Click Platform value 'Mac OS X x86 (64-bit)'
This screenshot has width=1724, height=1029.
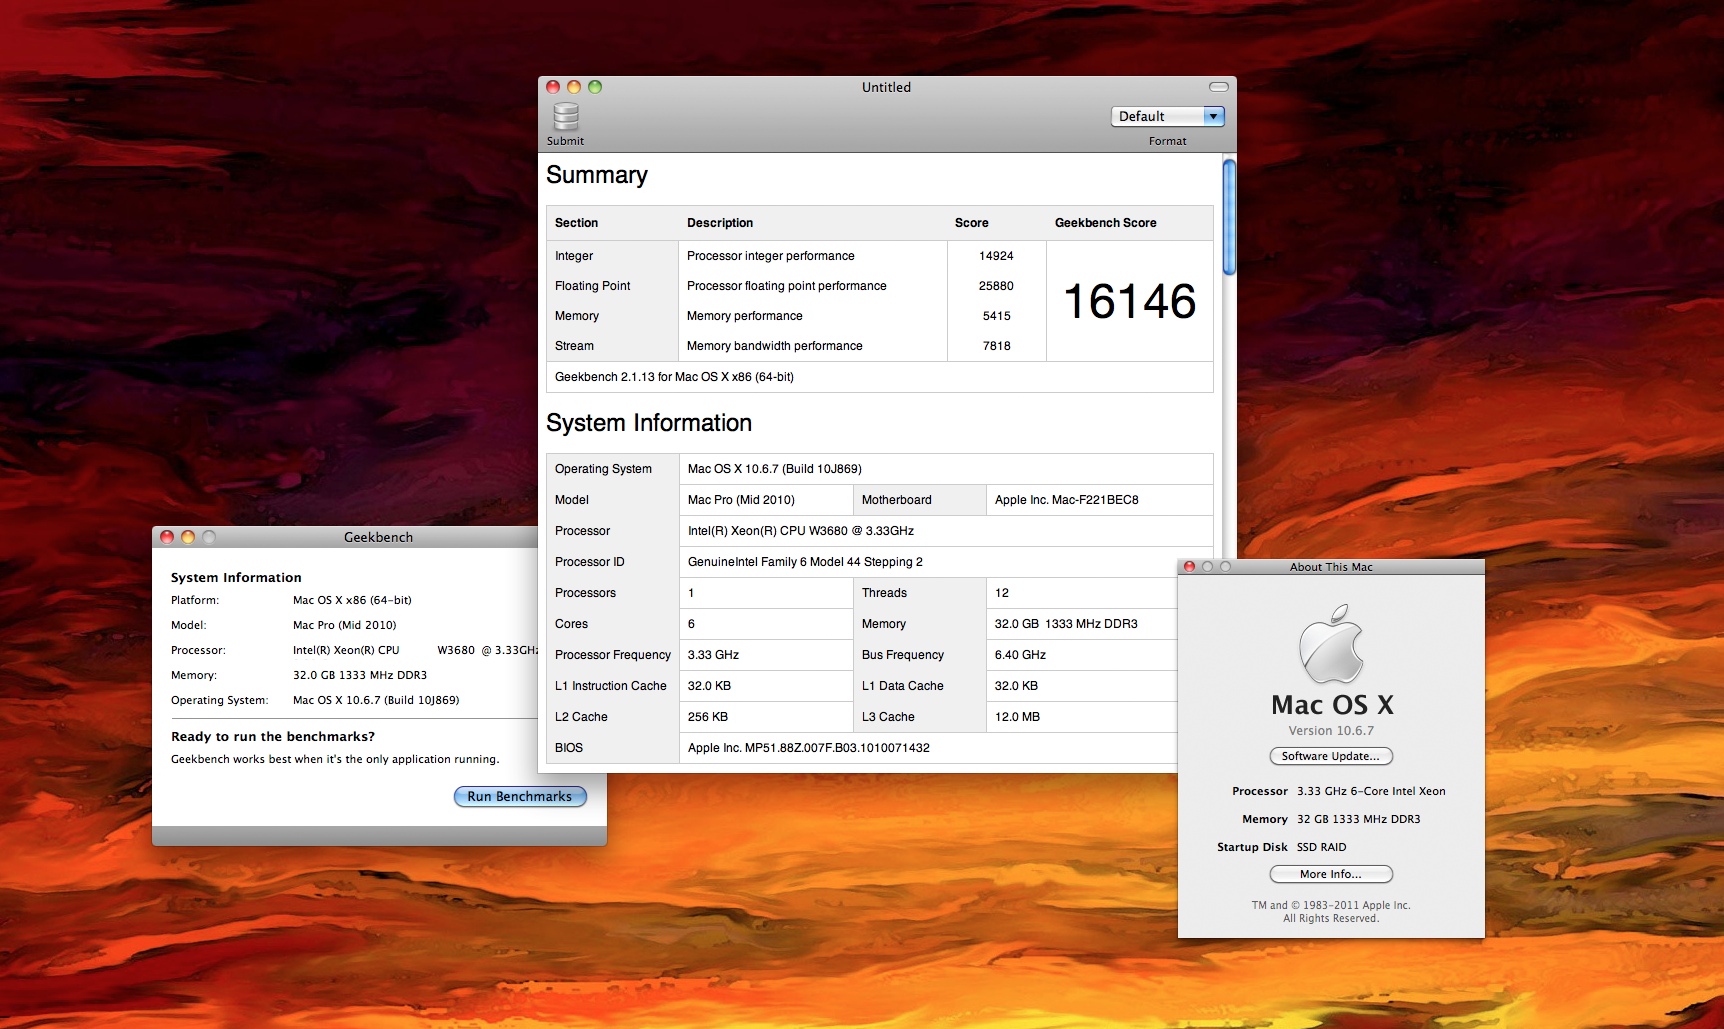pyautogui.click(x=352, y=600)
